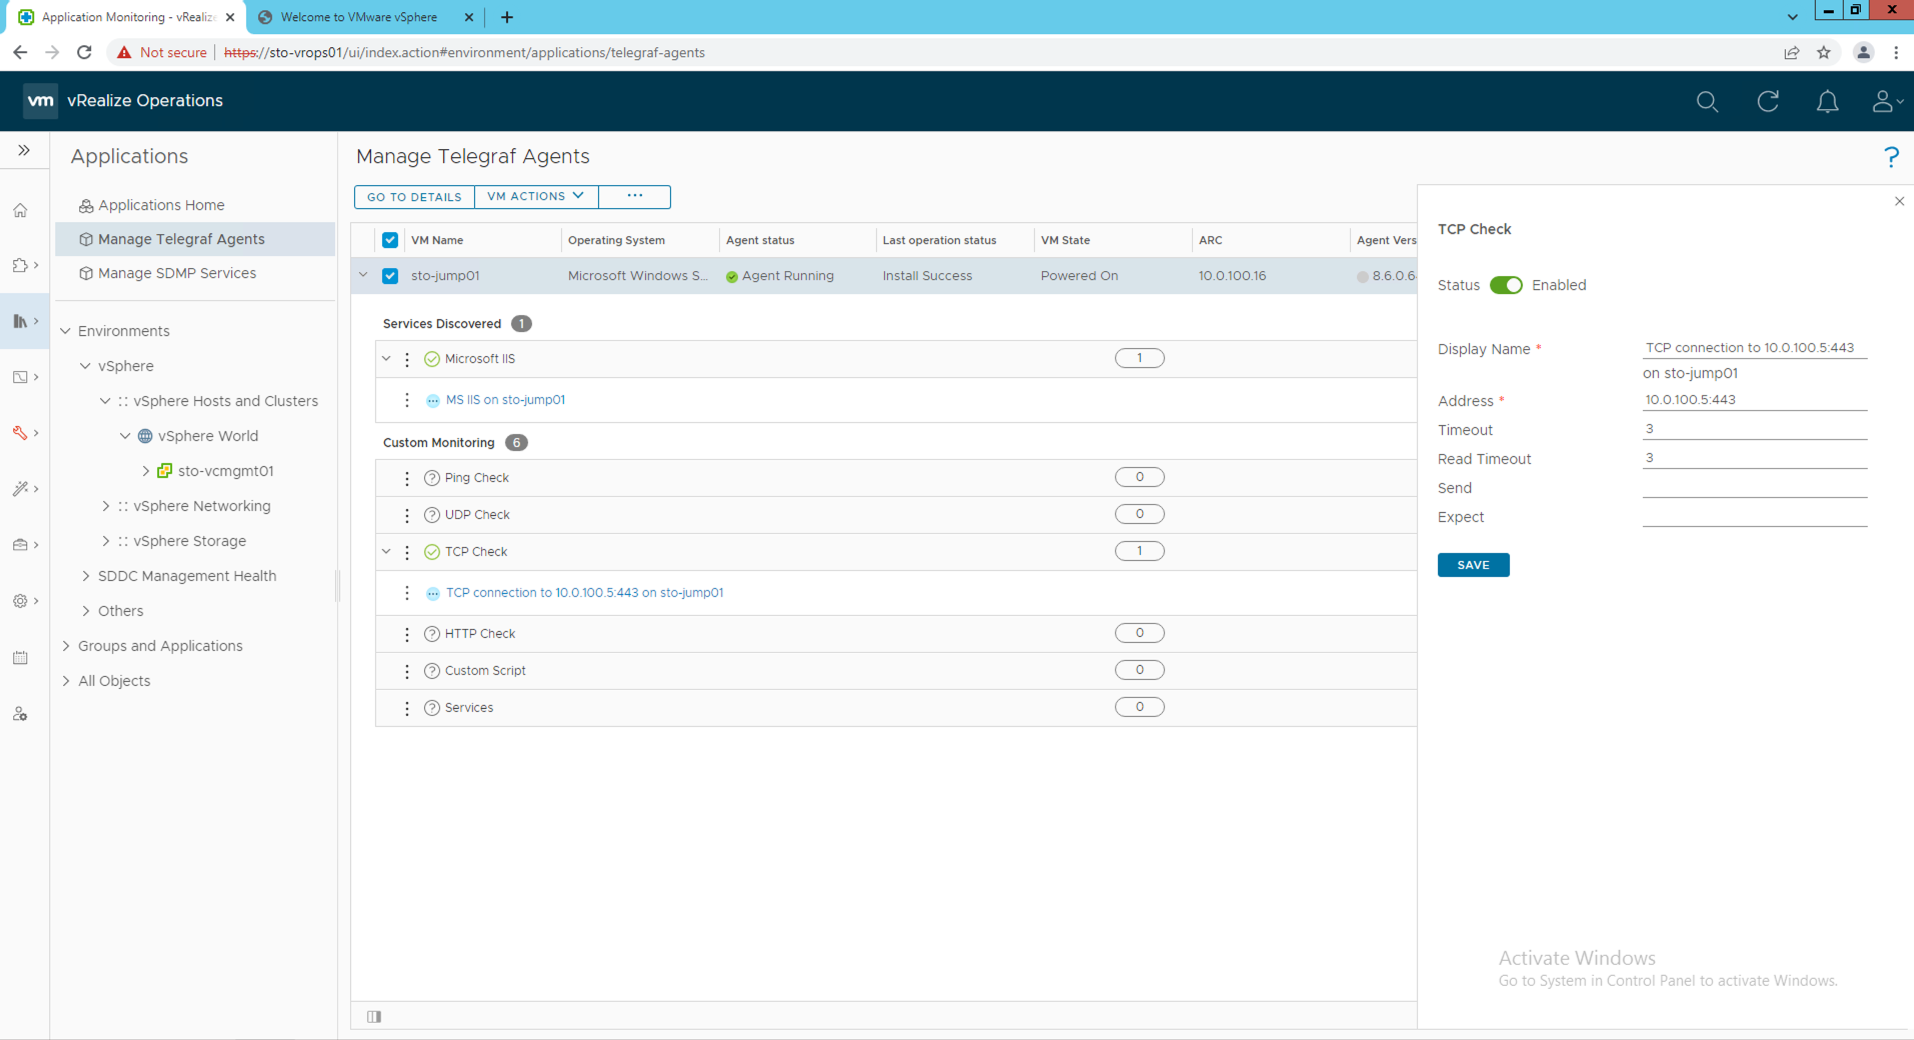Open actions menu for UDP Check row

pos(407,515)
